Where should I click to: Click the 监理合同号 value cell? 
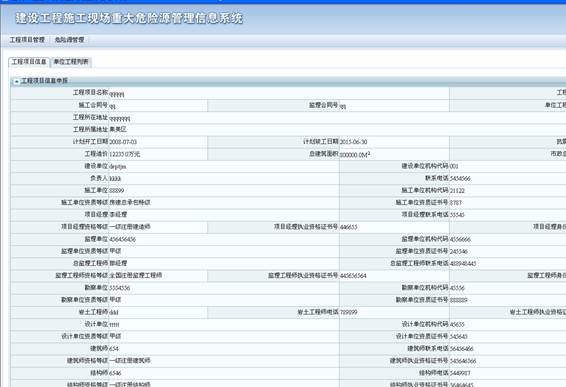[x=343, y=106]
